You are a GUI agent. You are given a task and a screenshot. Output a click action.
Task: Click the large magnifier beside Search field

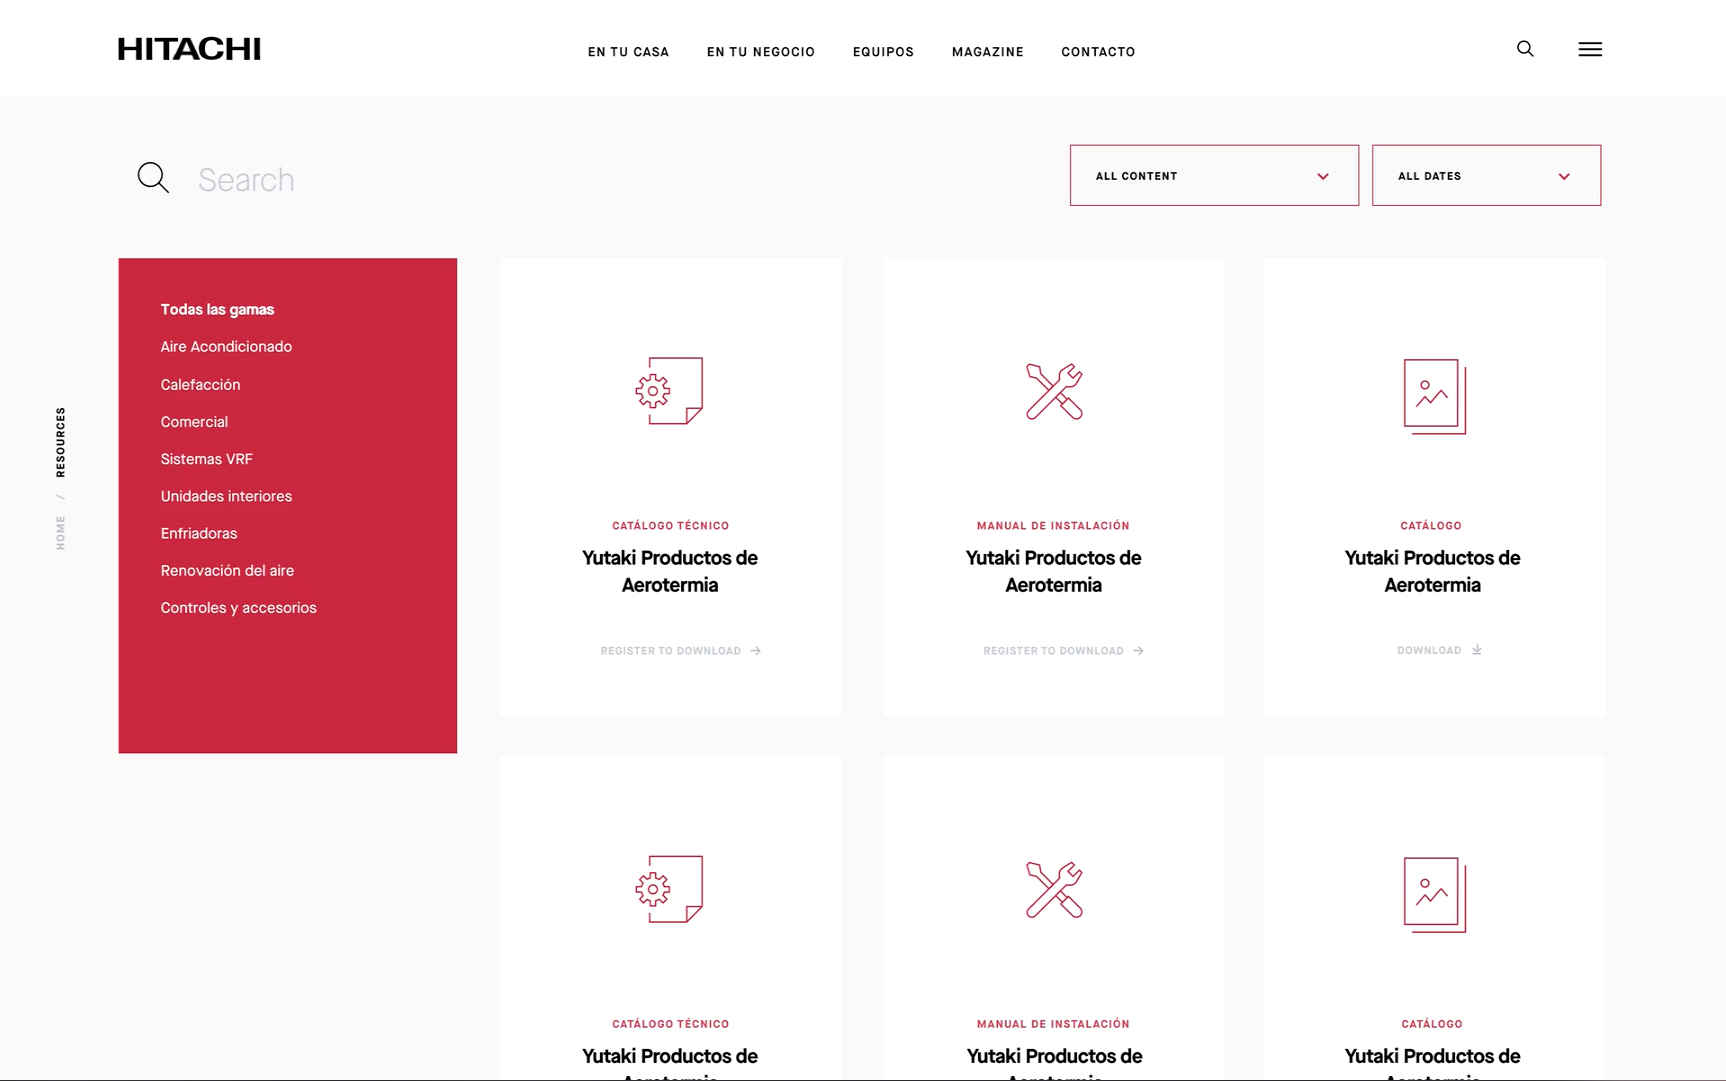pyautogui.click(x=153, y=177)
